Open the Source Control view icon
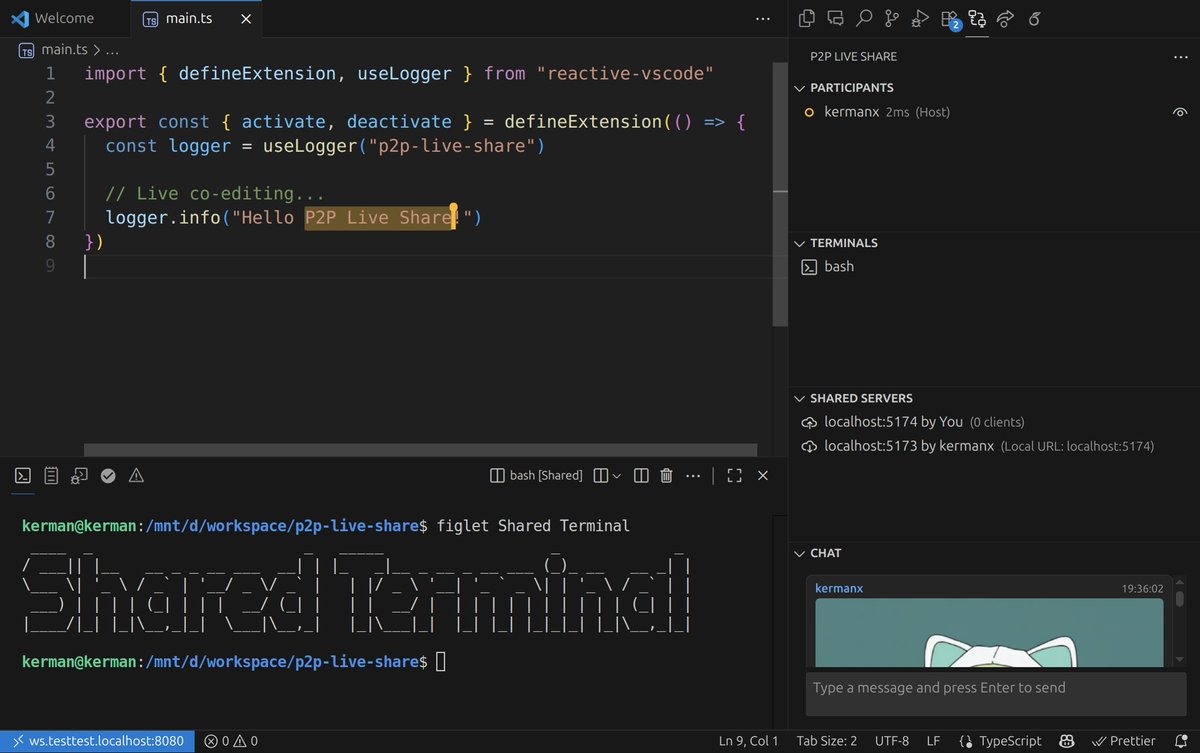This screenshot has width=1200, height=753. coord(892,18)
